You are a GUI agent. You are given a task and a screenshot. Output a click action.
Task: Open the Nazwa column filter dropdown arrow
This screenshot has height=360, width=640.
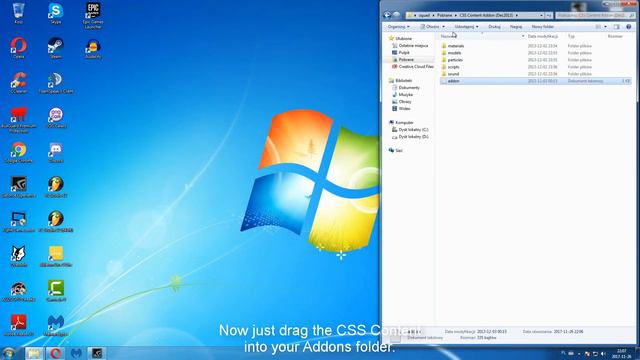point(523,36)
